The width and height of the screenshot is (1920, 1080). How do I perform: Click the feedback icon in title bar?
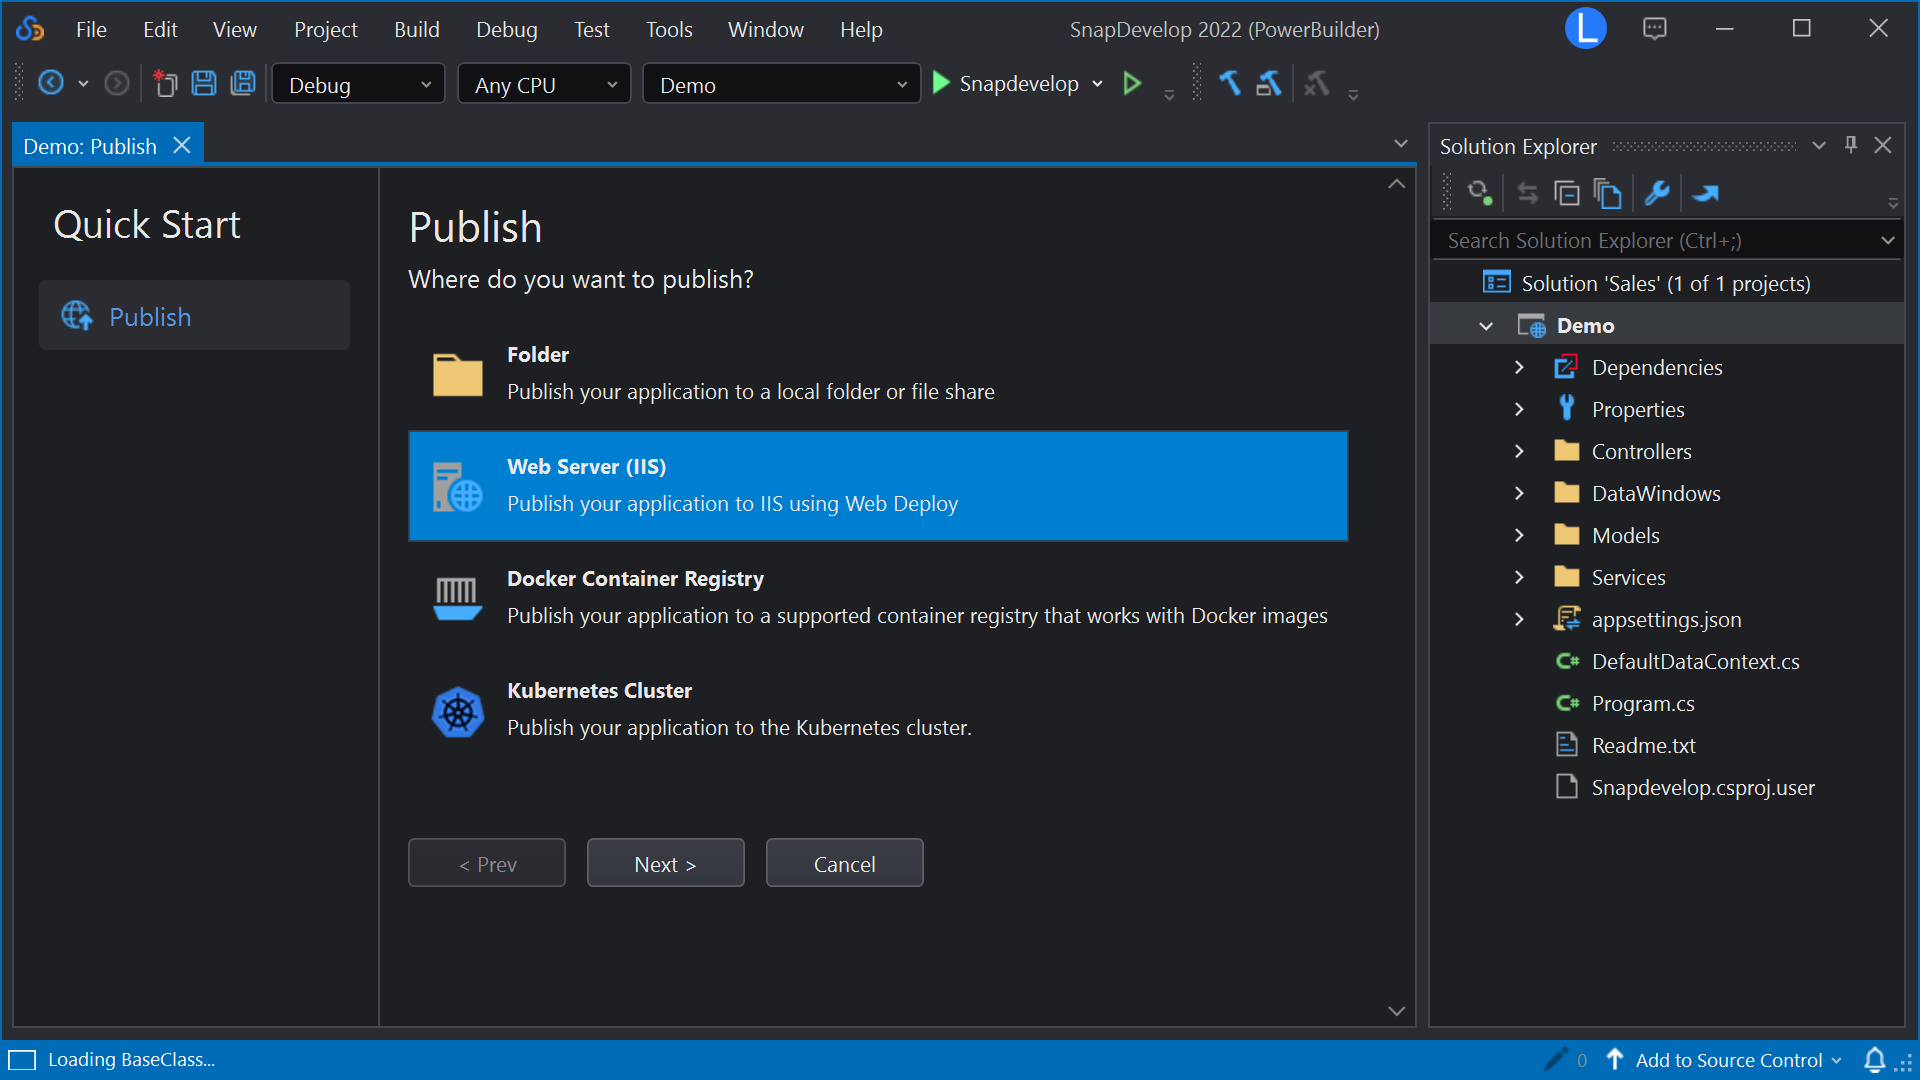point(1654,29)
